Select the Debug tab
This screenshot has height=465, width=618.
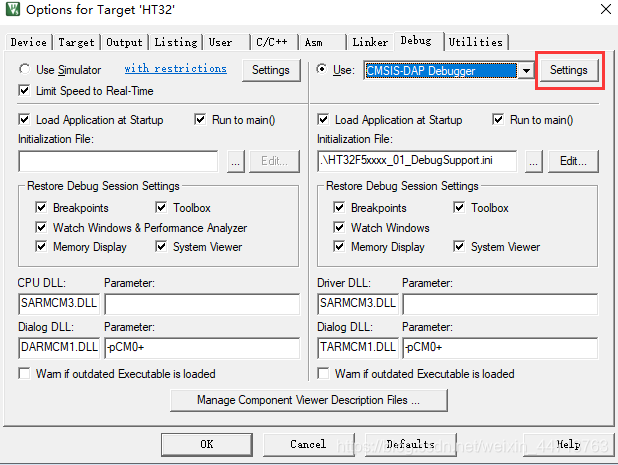(x=418, y=41)
